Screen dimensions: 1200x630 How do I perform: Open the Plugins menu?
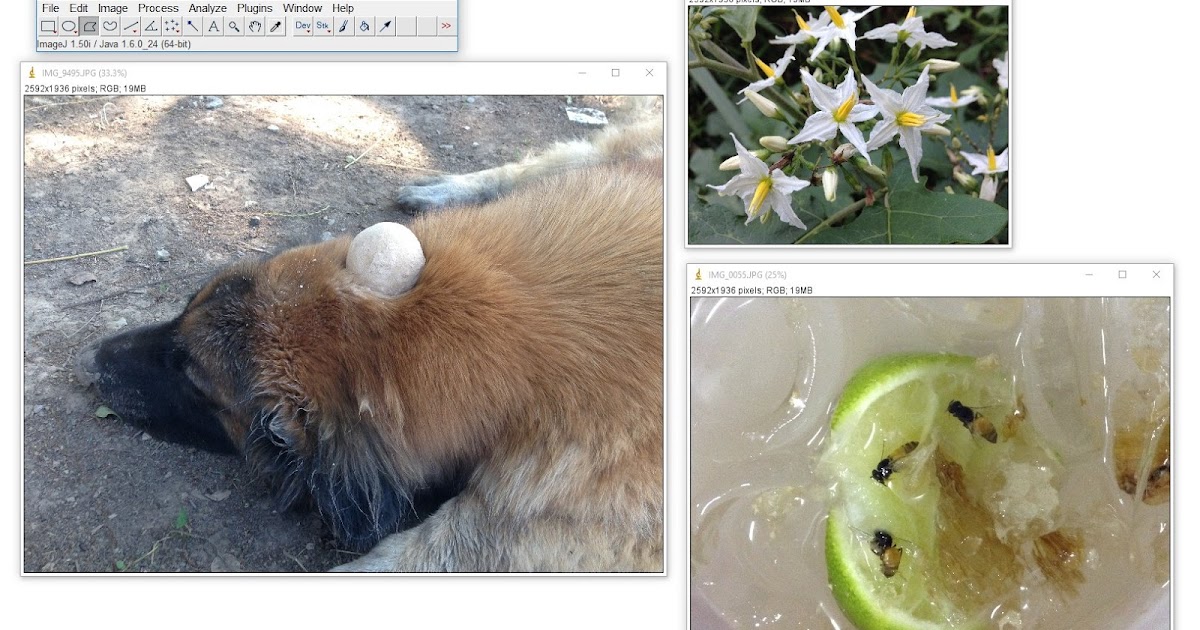click(x=254, y=8)
